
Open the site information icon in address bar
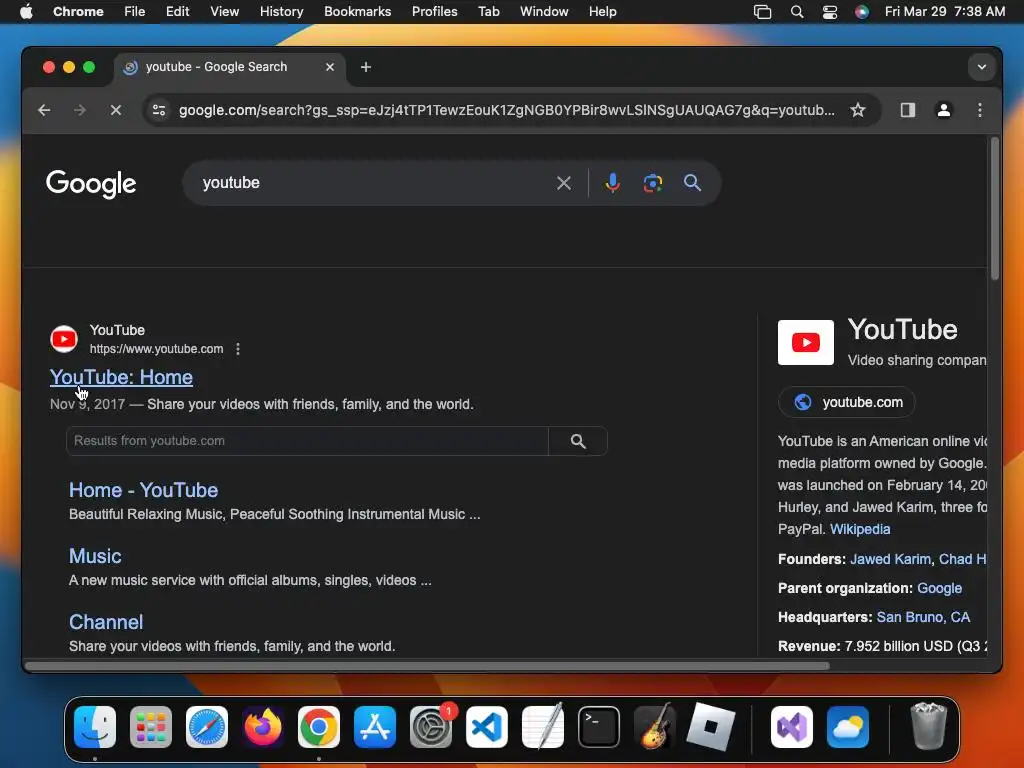(x=159, y=110)
